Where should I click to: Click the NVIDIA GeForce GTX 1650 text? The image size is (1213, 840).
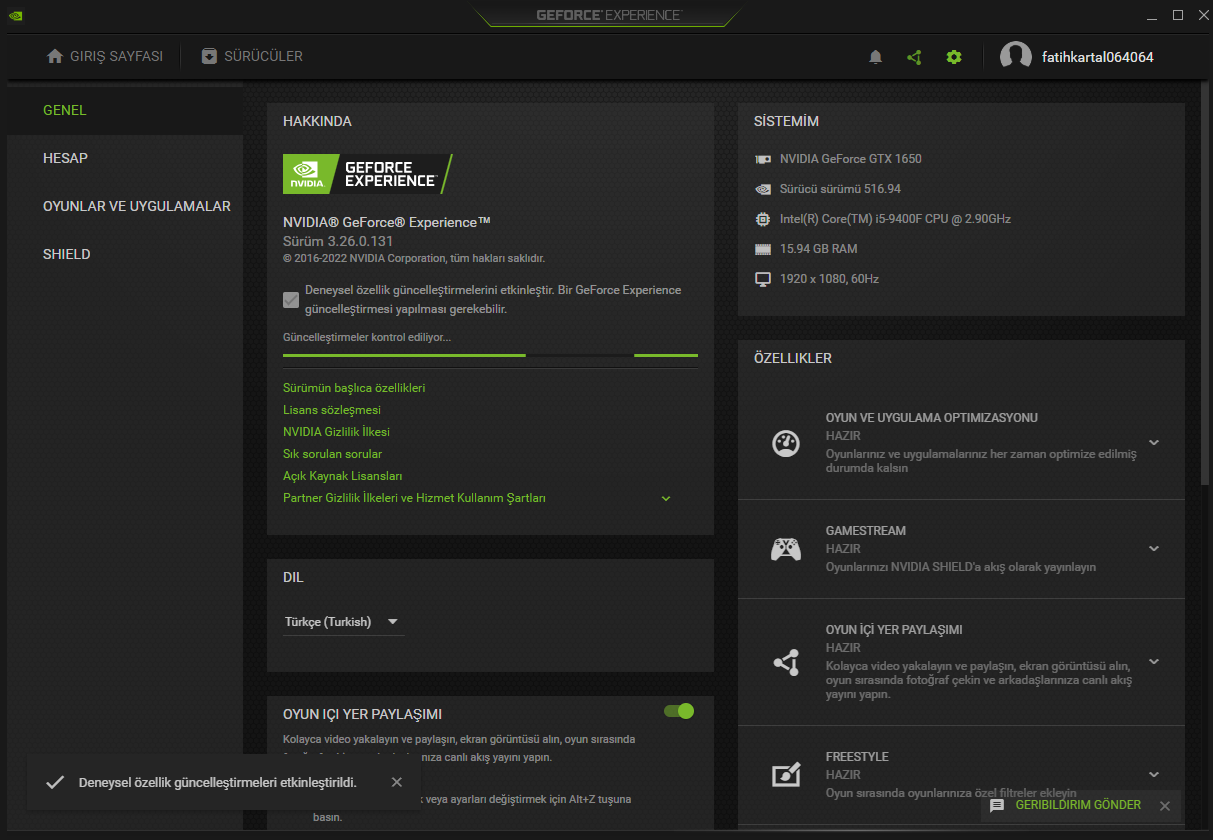(x=851, y=159)
